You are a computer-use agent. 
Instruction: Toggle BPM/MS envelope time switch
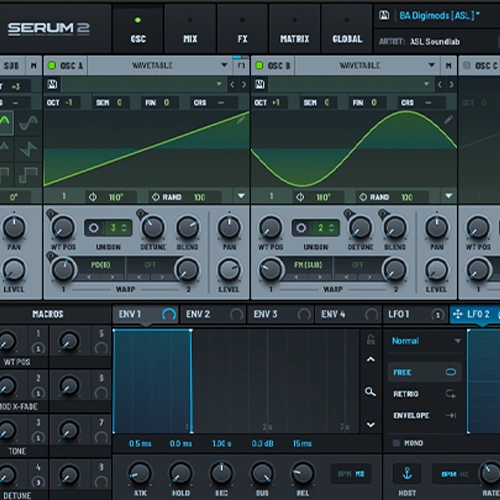pos(351,474)
